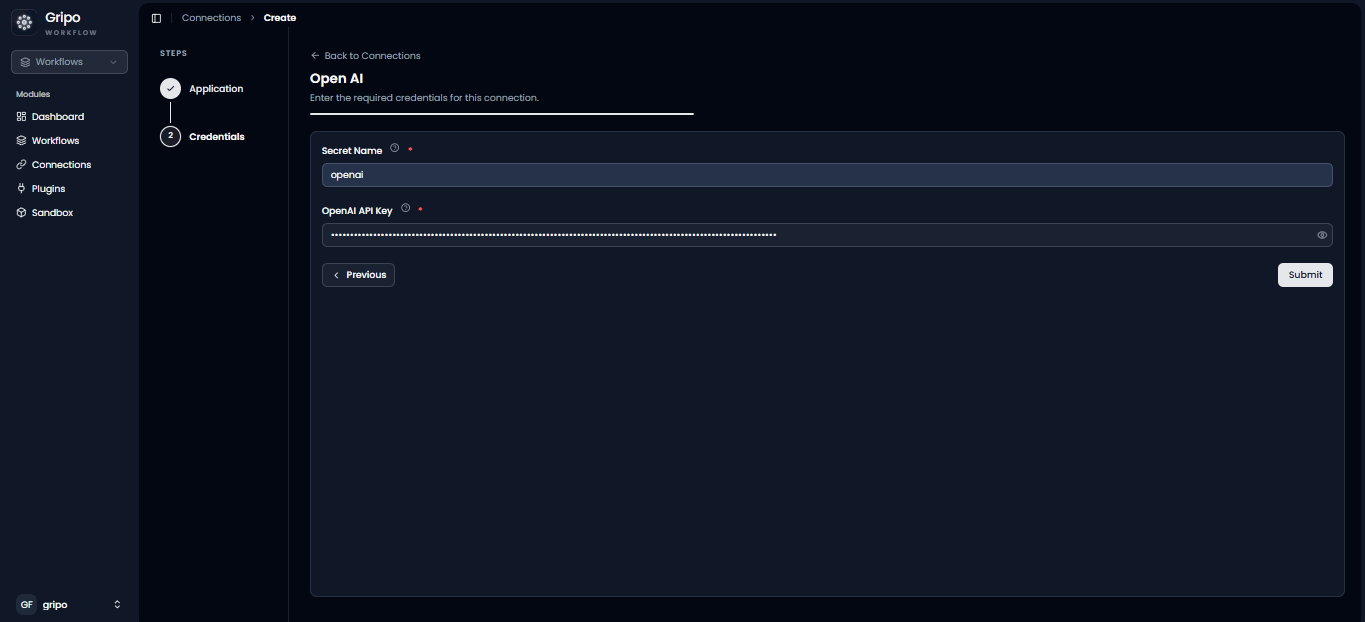Screen dimensions: 1365x622
Task: Click the Open AI heading
Action: coord(336,78)
